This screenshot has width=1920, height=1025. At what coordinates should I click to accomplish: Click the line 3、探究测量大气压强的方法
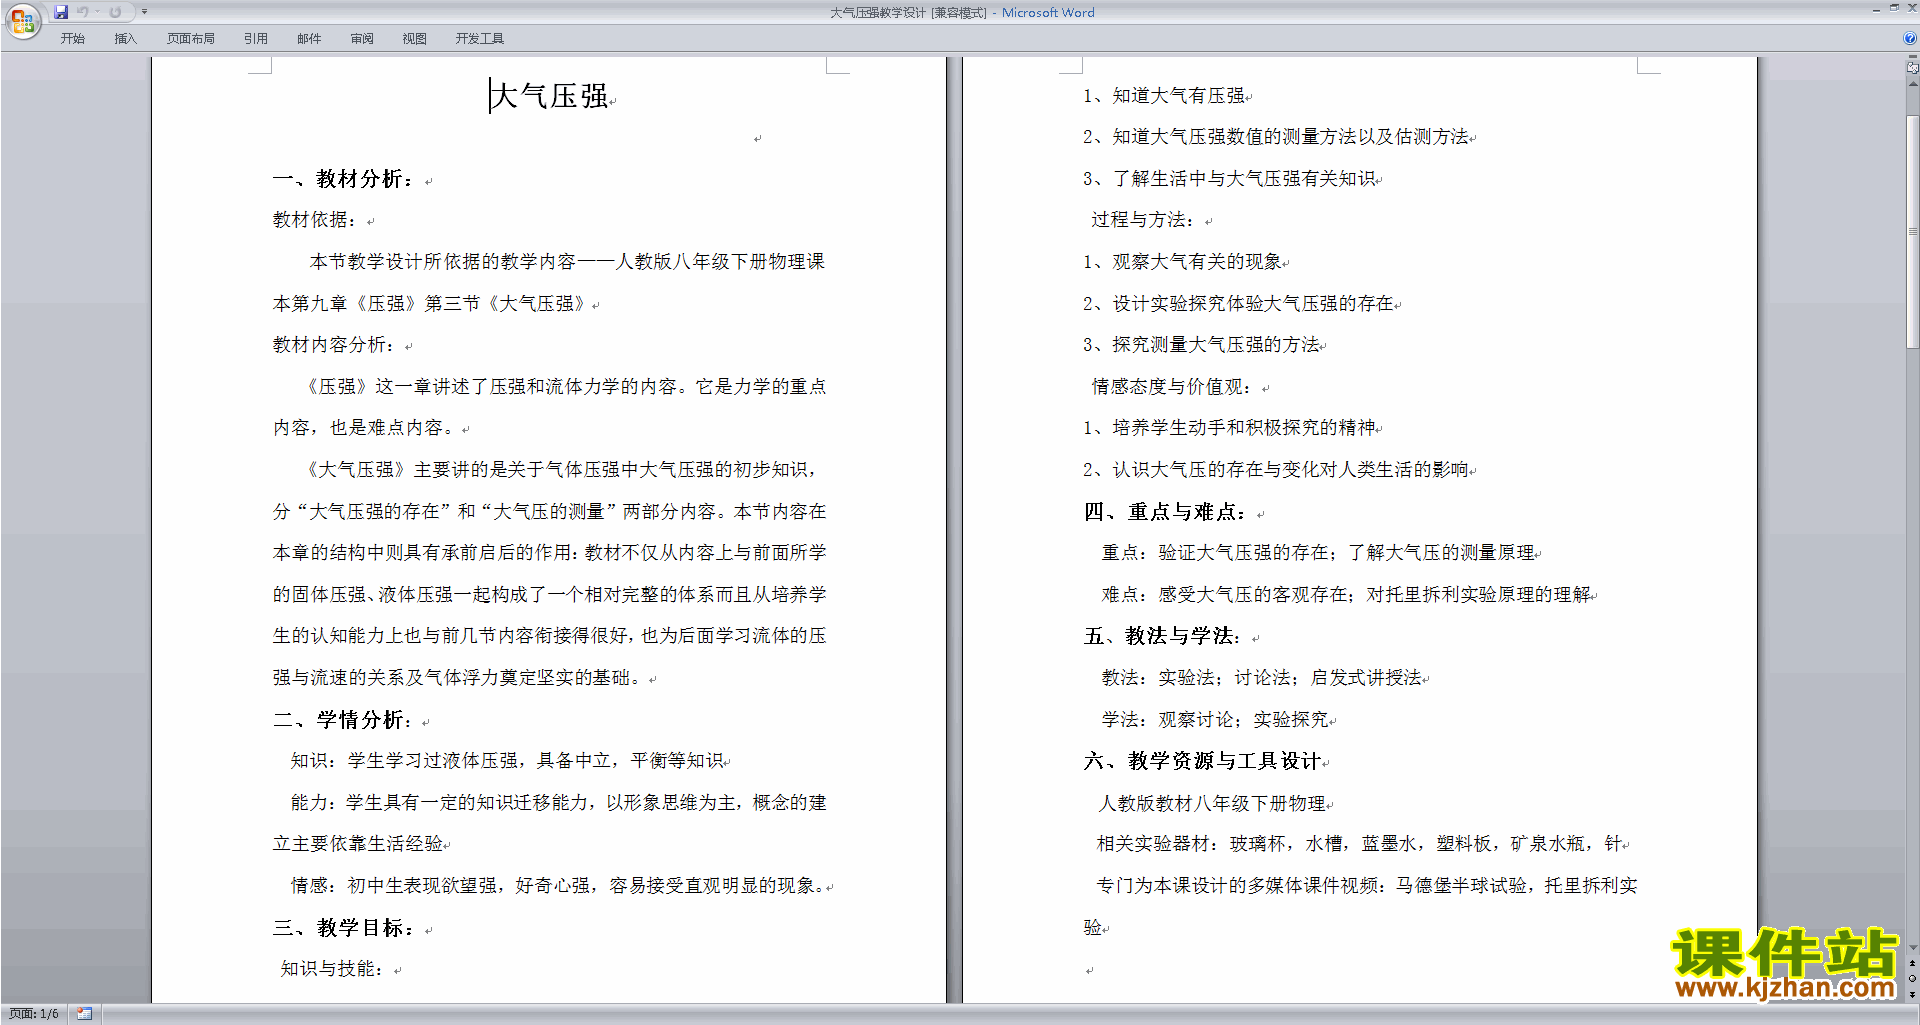[x=1201, y=345]
